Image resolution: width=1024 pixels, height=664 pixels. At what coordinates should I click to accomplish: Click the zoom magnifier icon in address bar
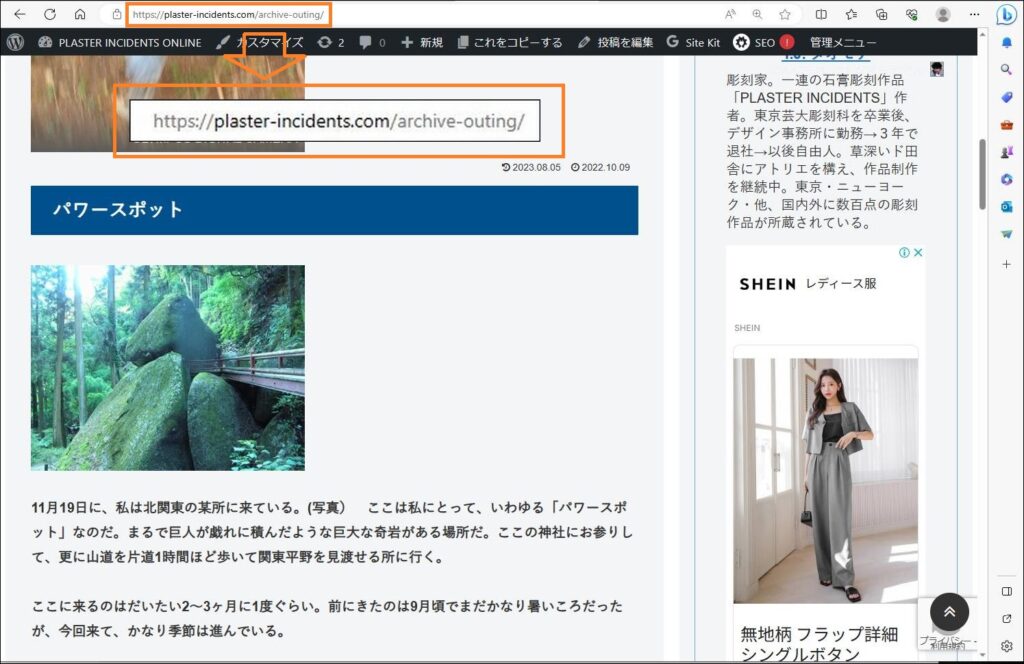[x=758, y=14]
